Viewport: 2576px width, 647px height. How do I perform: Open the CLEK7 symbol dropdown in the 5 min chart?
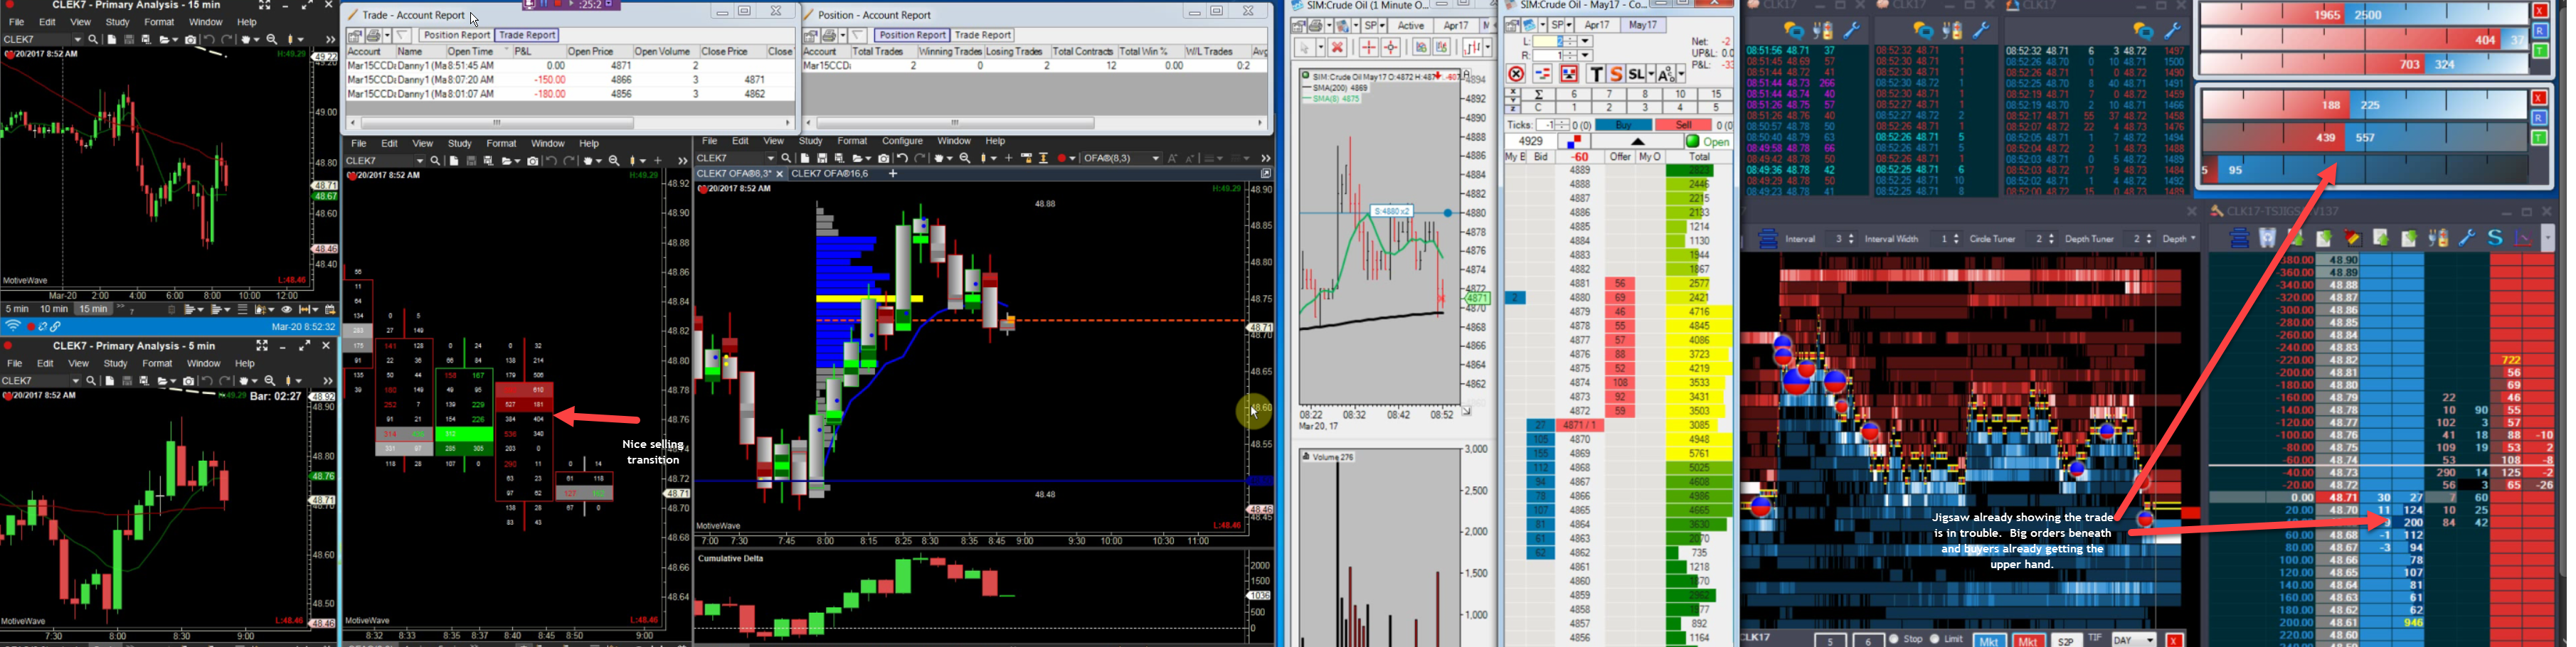coord(75,381)
